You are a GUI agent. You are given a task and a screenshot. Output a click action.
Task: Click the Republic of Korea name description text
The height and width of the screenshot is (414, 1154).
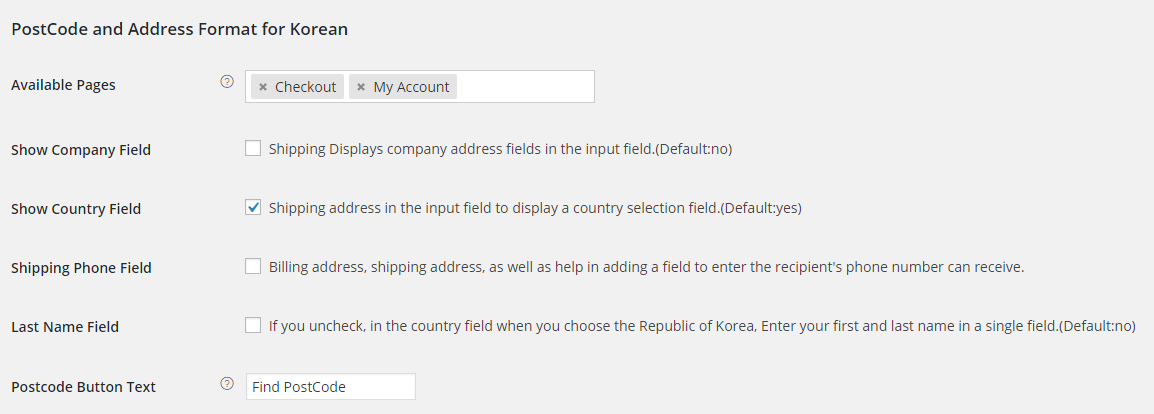[702, 326]
